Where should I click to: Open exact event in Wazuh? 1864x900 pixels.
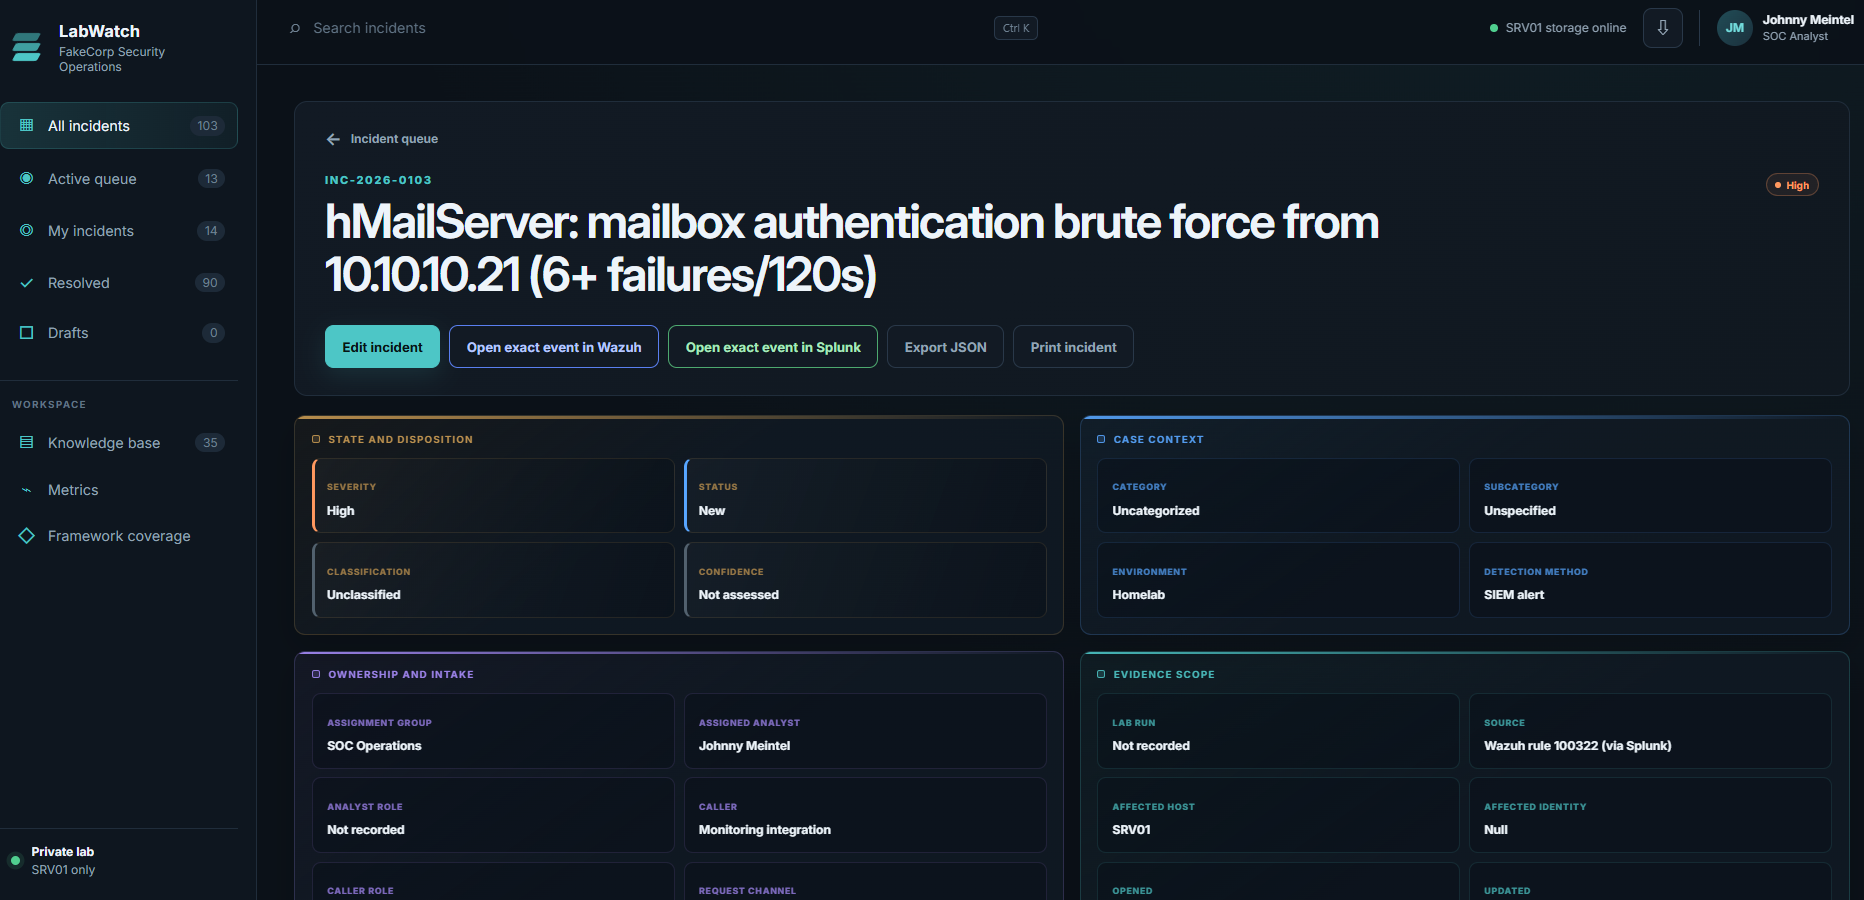(x=554, y=347)
